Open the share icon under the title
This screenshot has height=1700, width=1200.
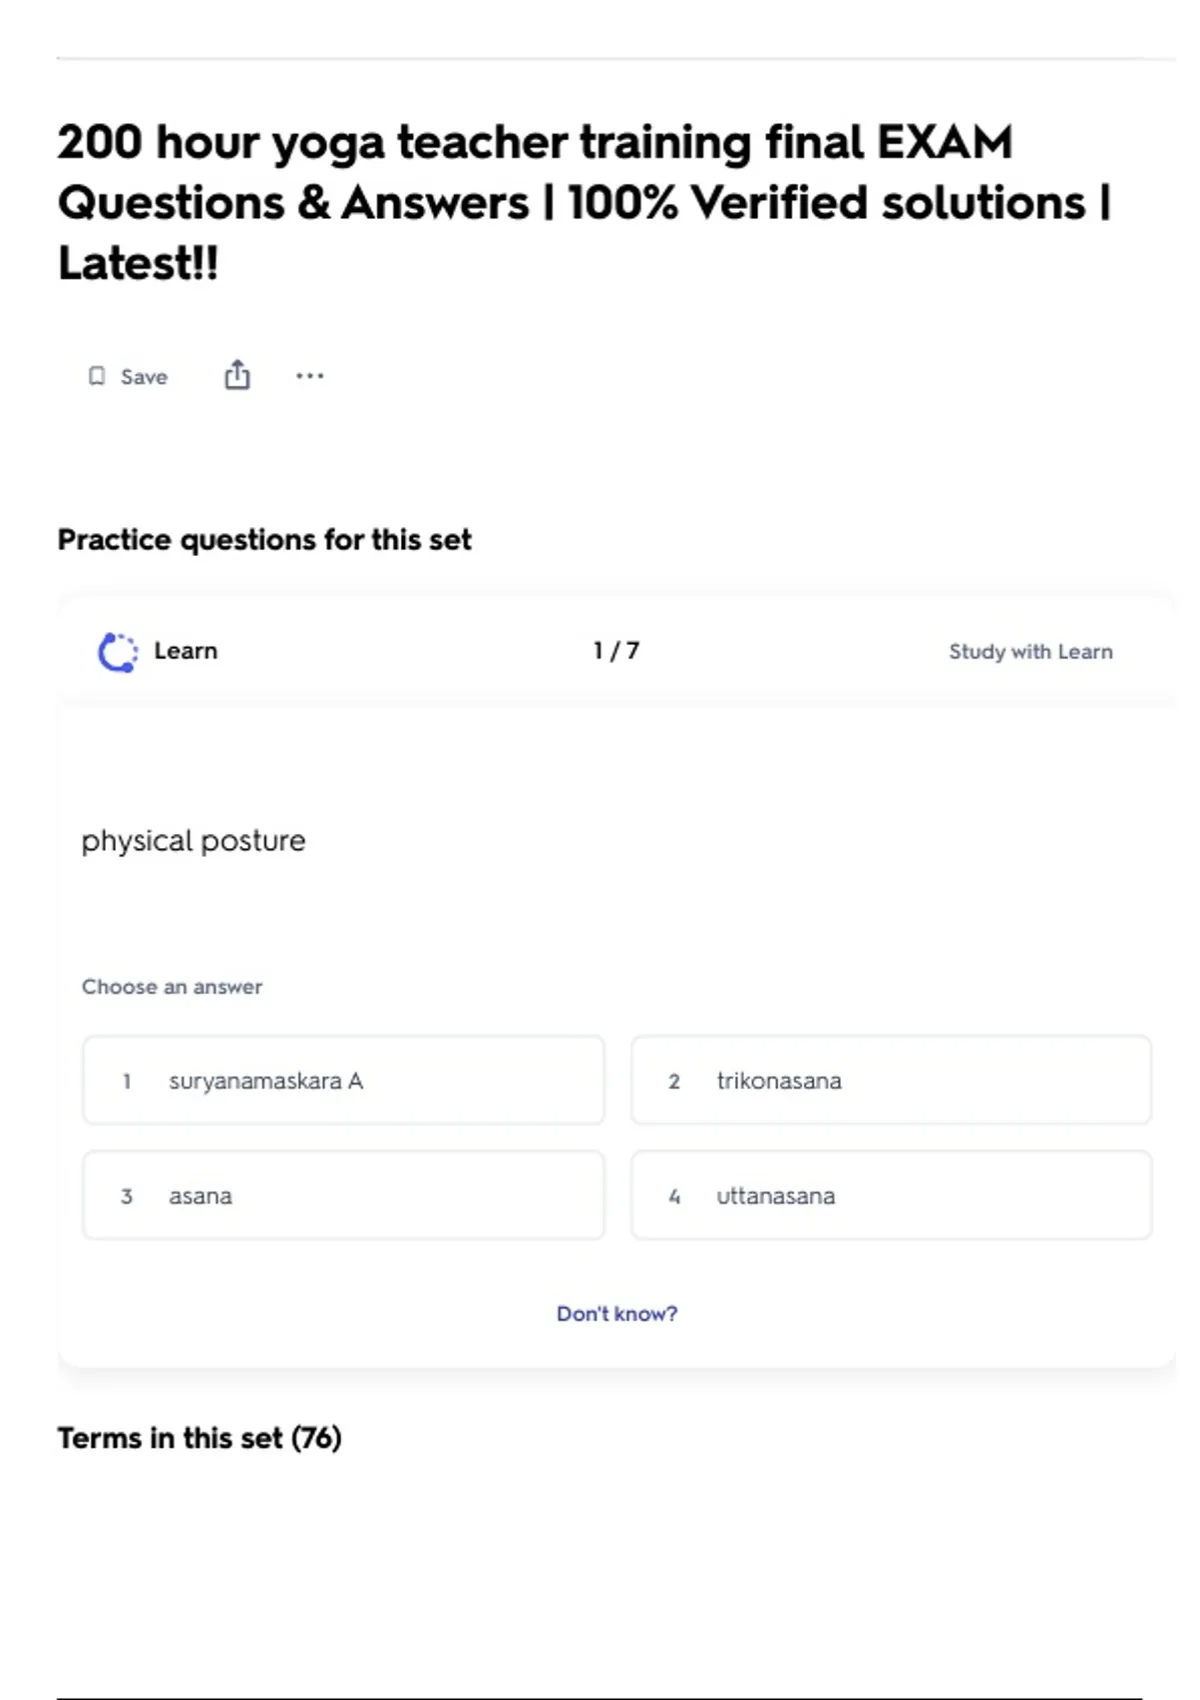pos(237,375)
